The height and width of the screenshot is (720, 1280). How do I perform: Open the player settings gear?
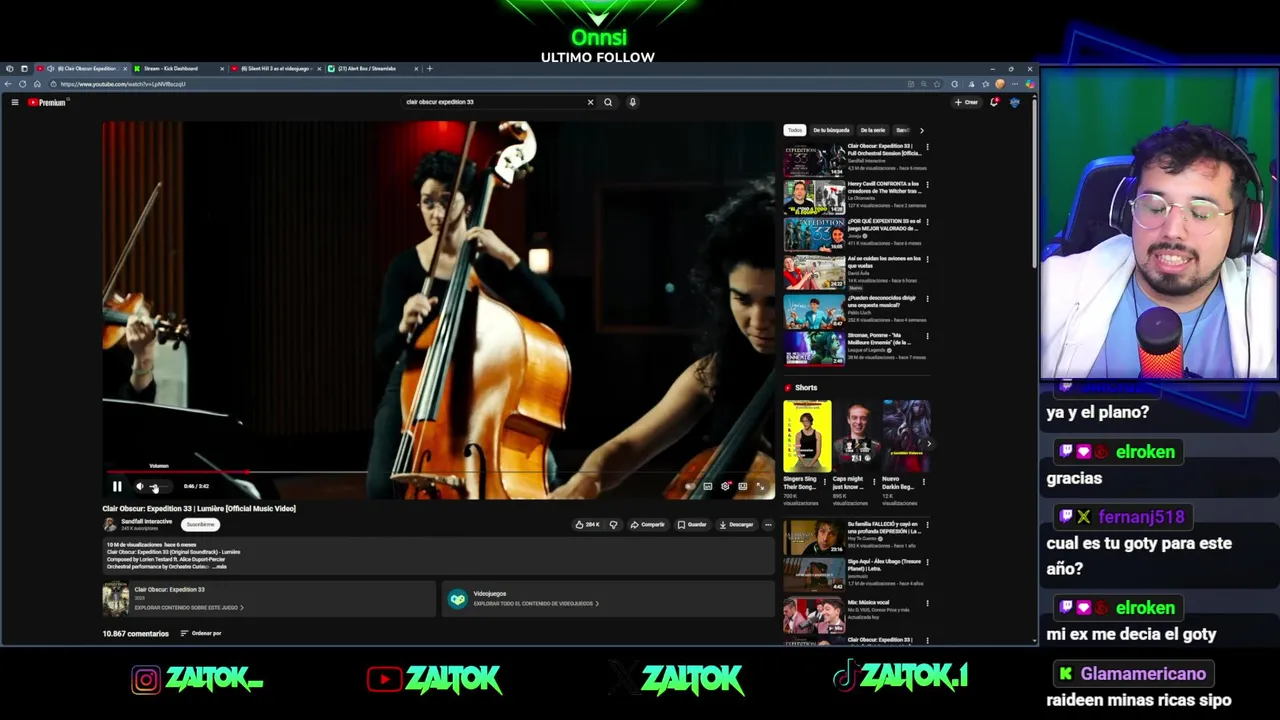(726, 487)
